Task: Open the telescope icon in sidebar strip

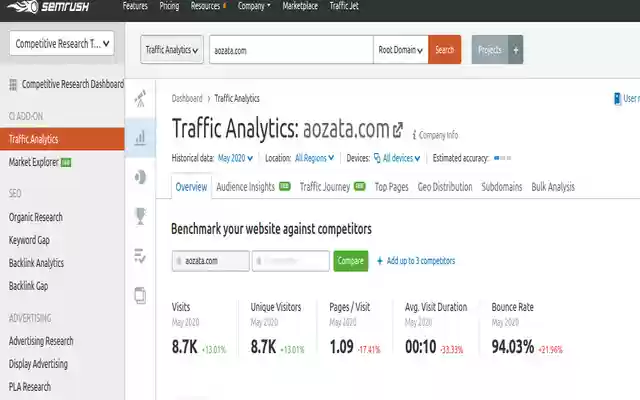Action: click(140, 98)
